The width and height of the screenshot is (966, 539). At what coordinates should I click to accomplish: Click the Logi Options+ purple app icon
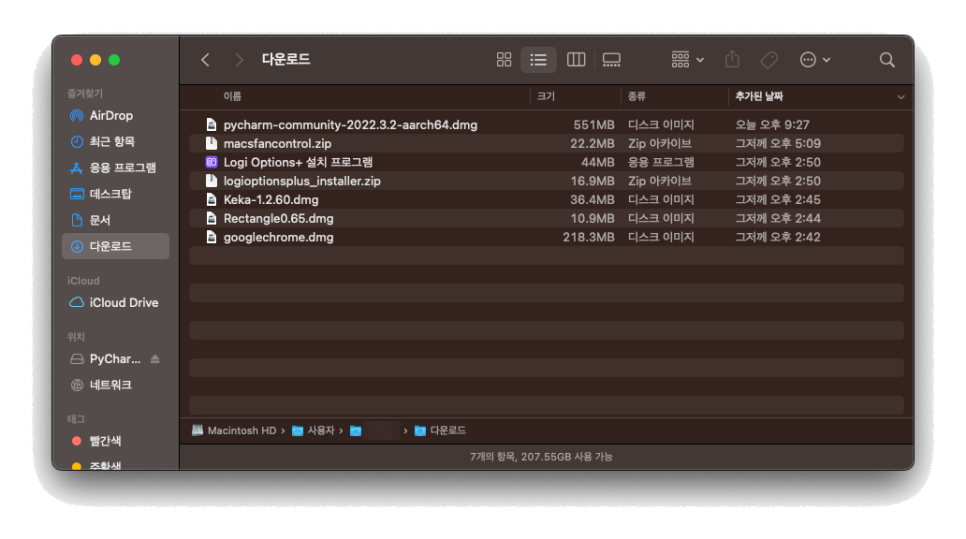click(211, 162)
